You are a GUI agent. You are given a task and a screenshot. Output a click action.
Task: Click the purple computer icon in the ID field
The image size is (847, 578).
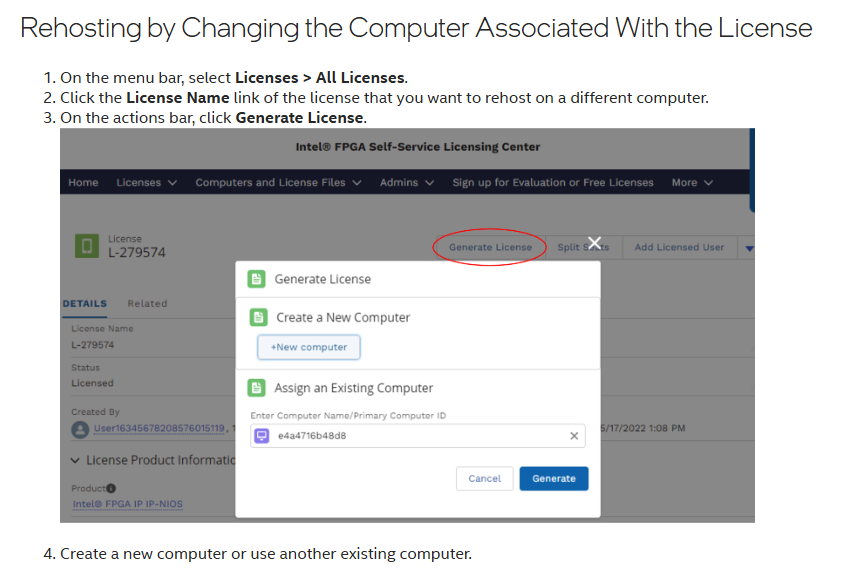(262, 436)
